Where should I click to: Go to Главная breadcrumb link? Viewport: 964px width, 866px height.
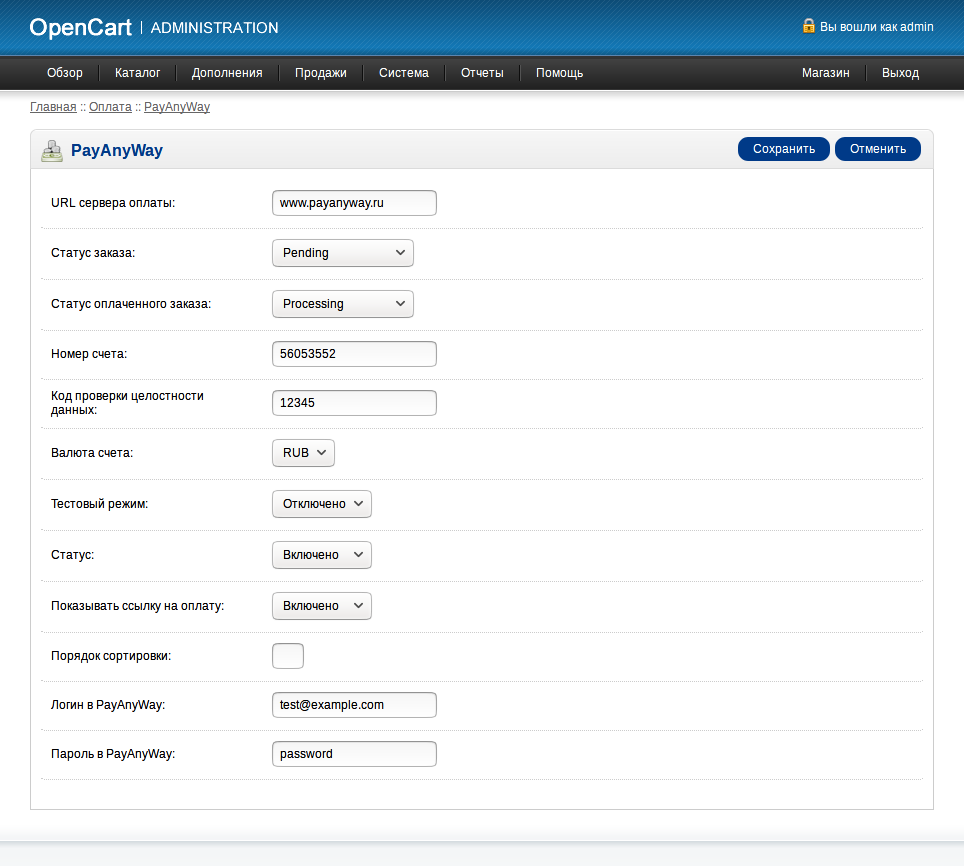(53, 107)
